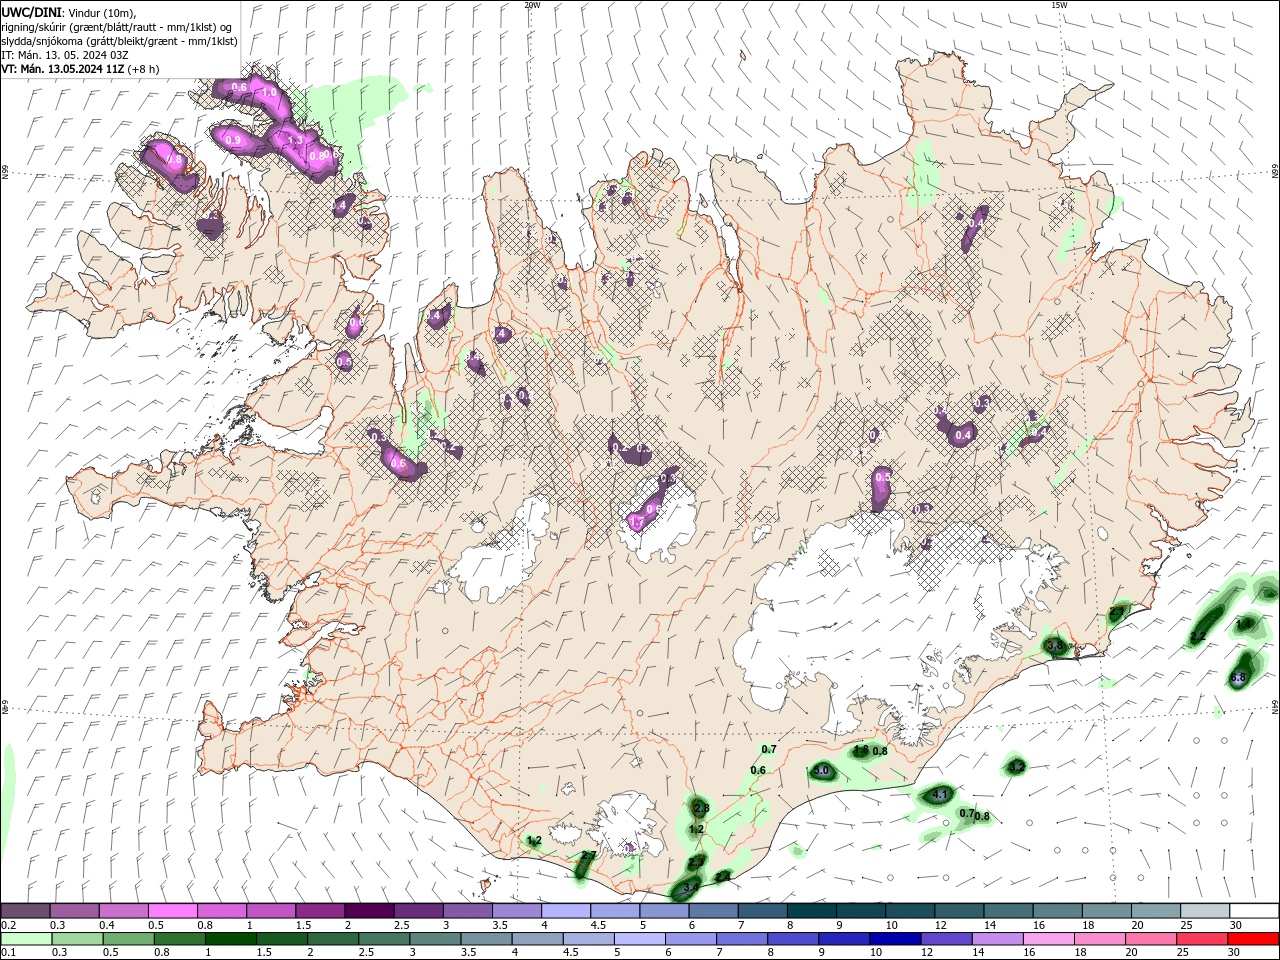Select the deep blue 10 swatch in lower legend
Screen dimensions: 1280x960
click(893, 939)
